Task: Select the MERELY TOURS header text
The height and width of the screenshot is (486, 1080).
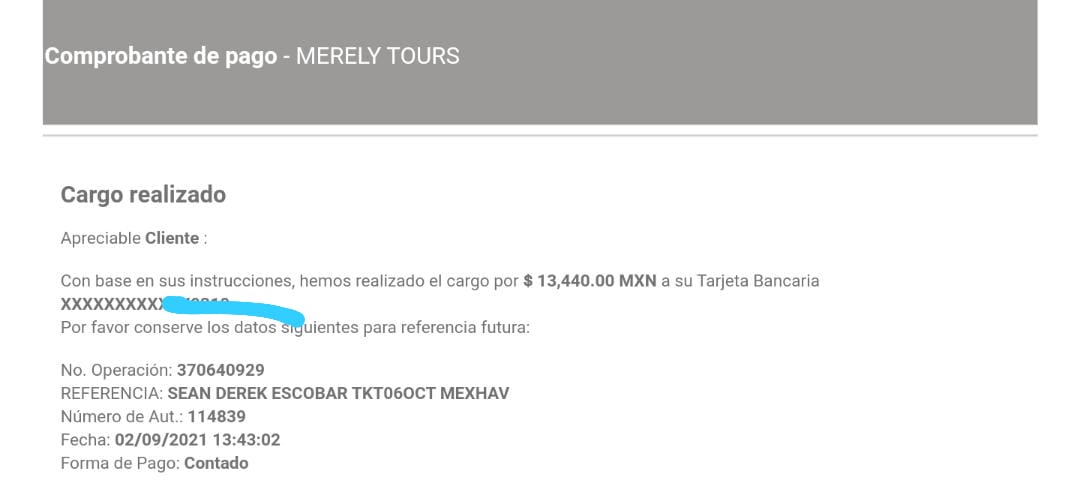Action: [377, 56]
